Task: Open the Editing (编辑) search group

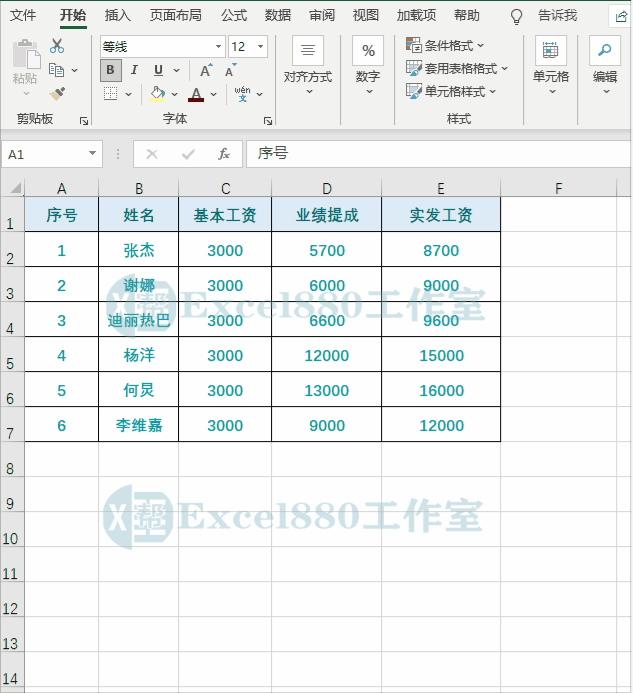Action: coord(605,66)
